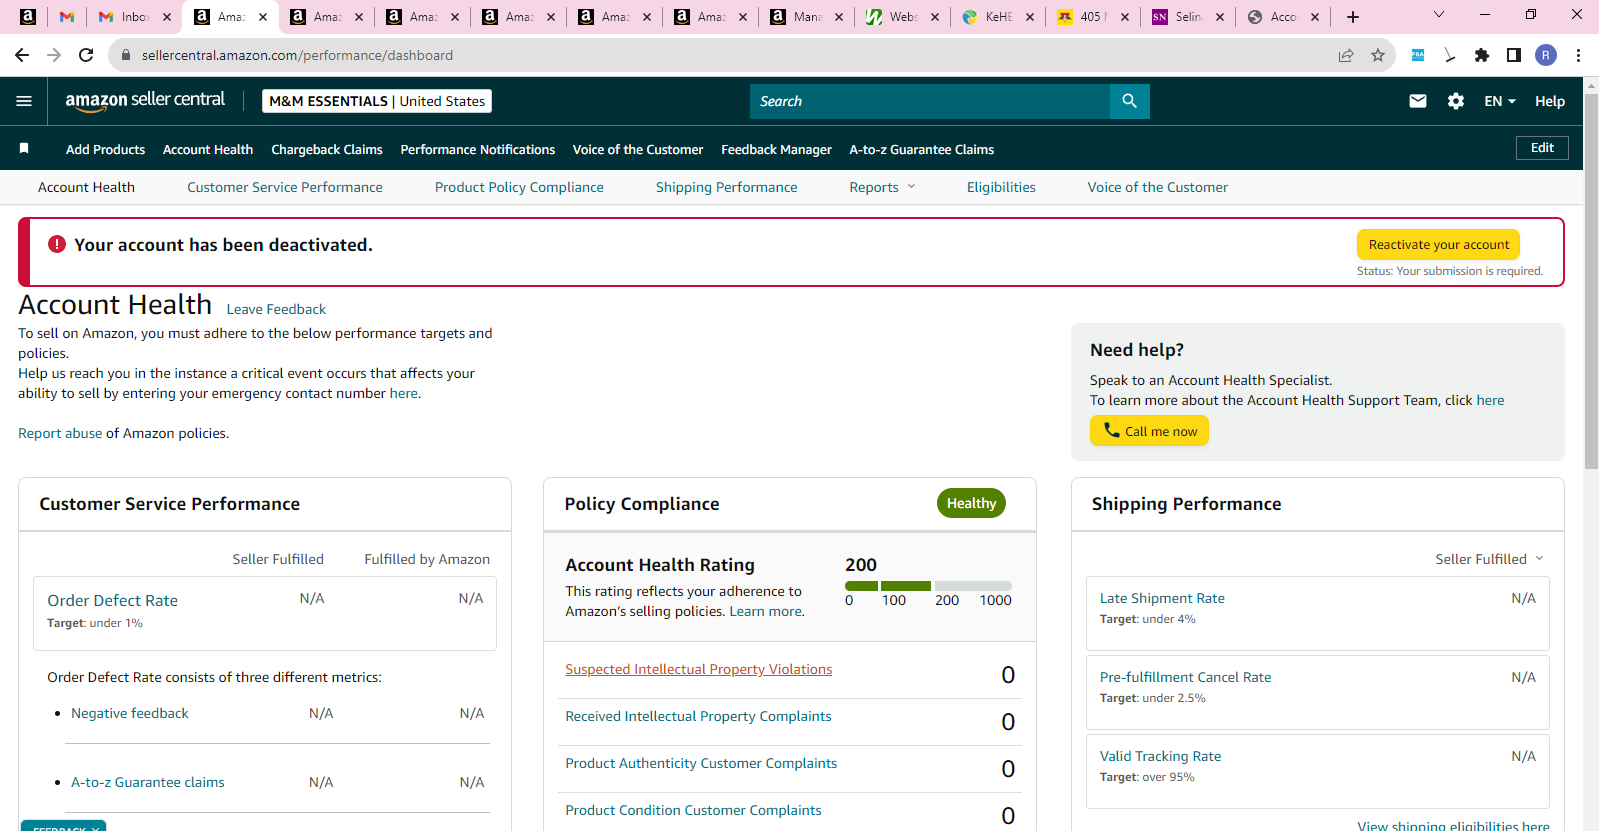1599x831 pixels.
Task: Open Voice of the Customer in the favorites bar
Action: point(638,149)
